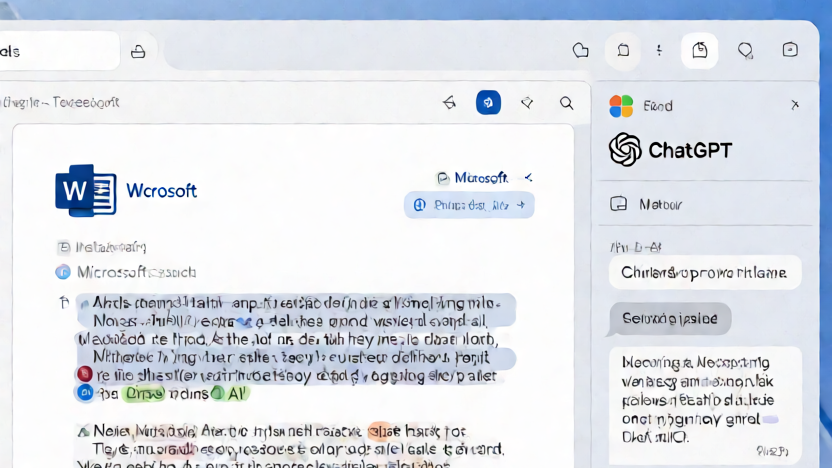Click the gray chat message bubble
This screenshot has width=832, height=468.
(670, 318)
